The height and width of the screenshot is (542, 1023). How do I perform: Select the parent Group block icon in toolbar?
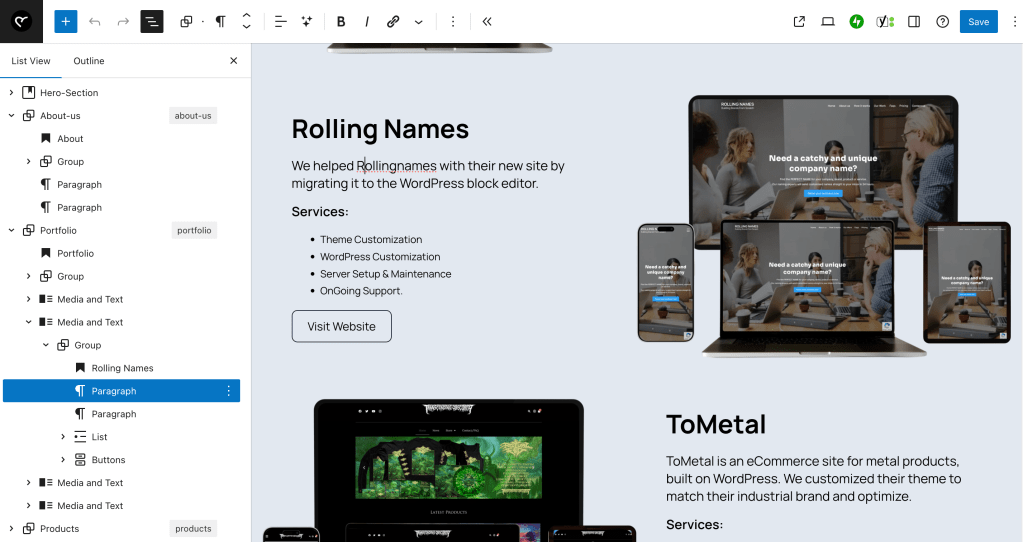tap(187, 22)
